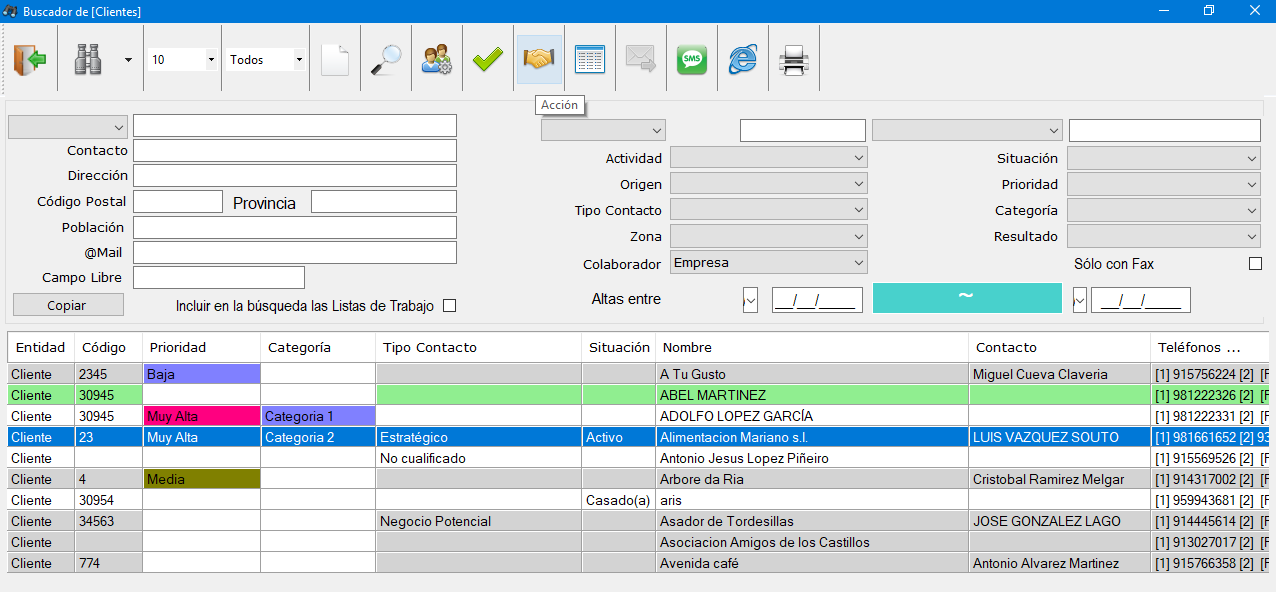Open the toolbar combo showing 10
Viewport: 1276px width, 592px height.
tap(182, 60)
